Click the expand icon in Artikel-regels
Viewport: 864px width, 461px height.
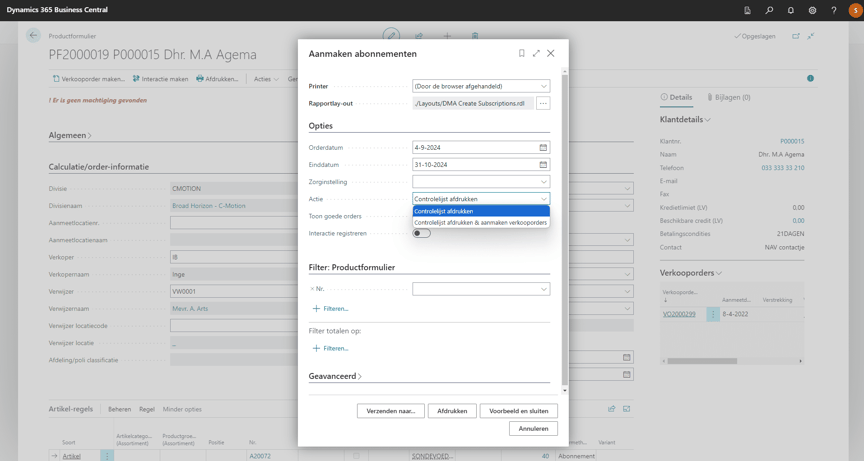click(x=627, y=409)
